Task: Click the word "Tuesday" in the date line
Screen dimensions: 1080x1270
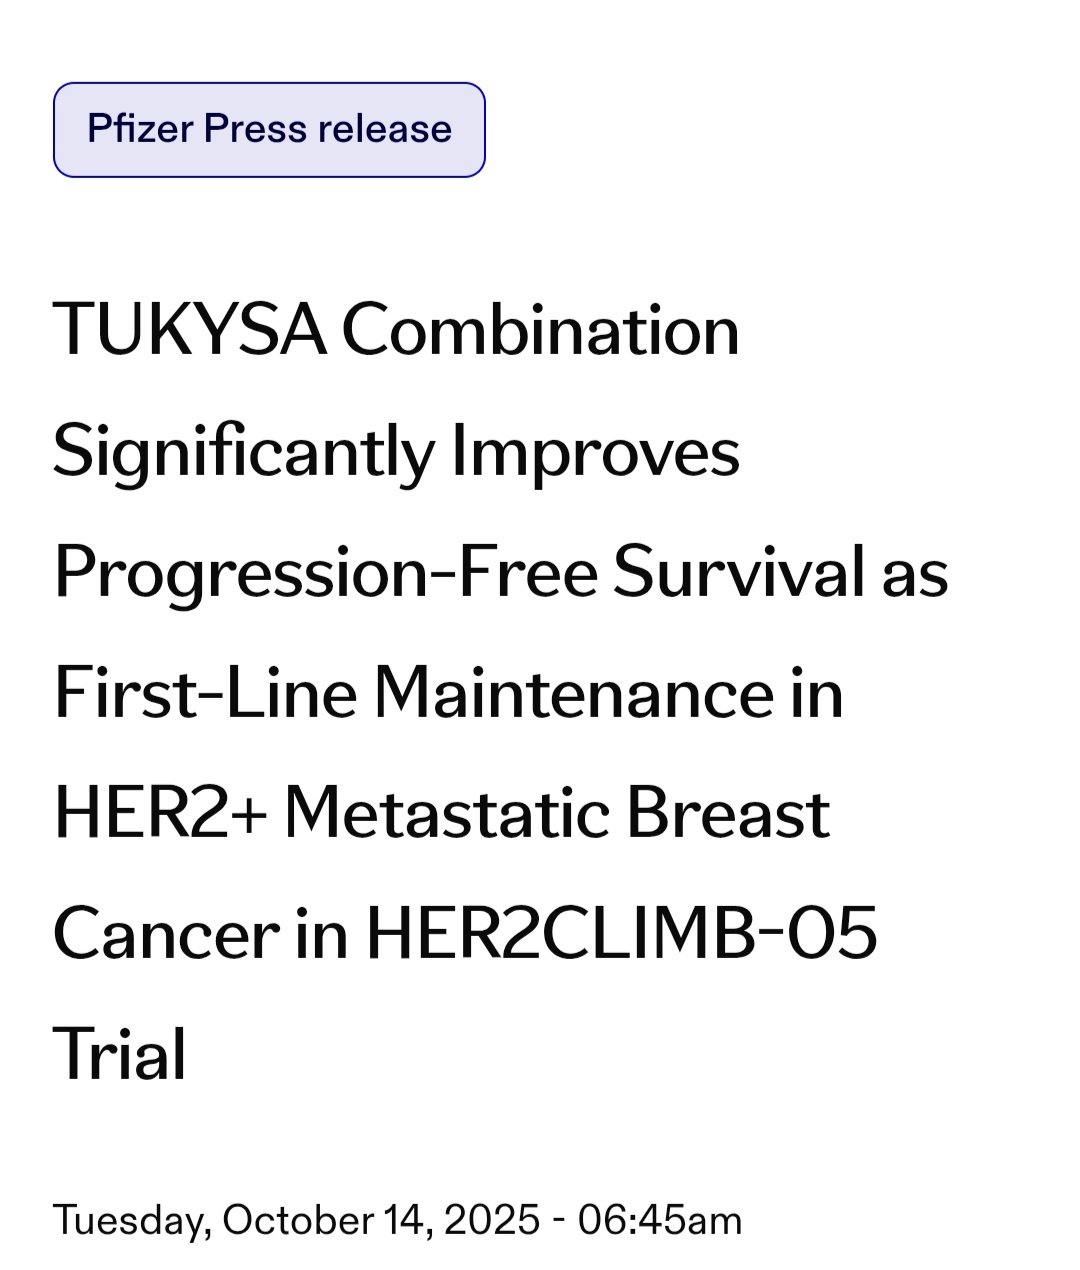Action: point(131,1220)
